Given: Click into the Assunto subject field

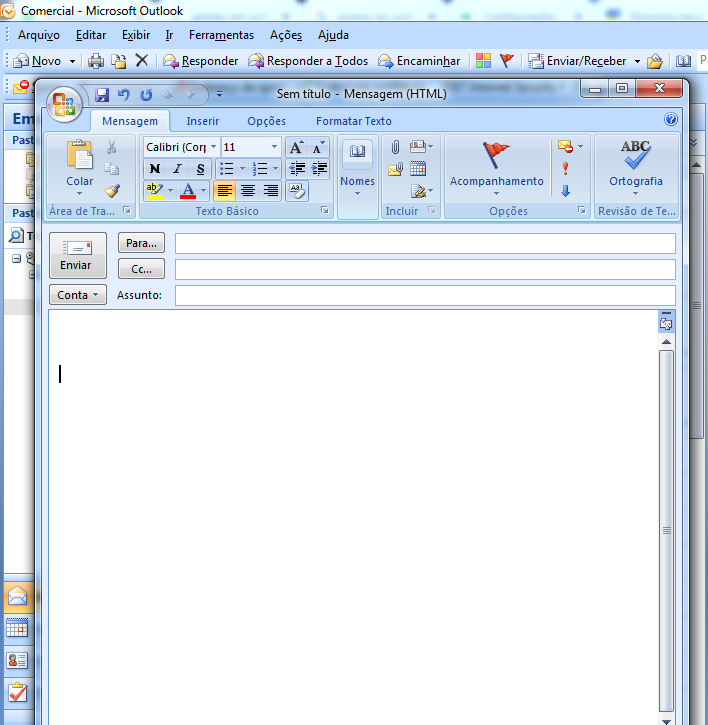Looking at the screenshot, I should coord(425,295).
